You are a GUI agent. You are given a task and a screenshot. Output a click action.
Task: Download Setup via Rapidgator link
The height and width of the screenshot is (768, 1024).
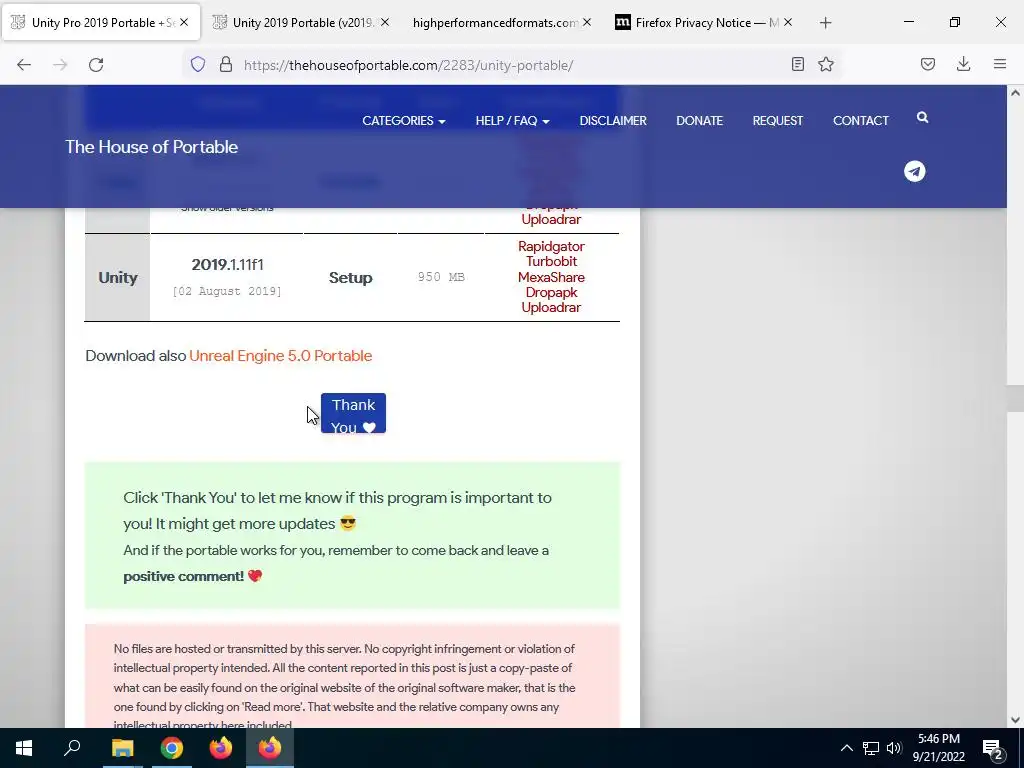pyautogui.click(x=551, y=246)
